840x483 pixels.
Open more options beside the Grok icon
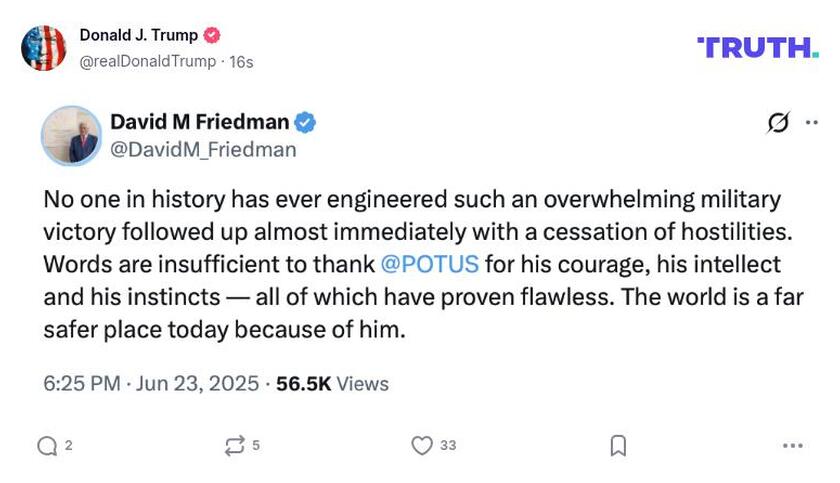[x=810, y=123]
